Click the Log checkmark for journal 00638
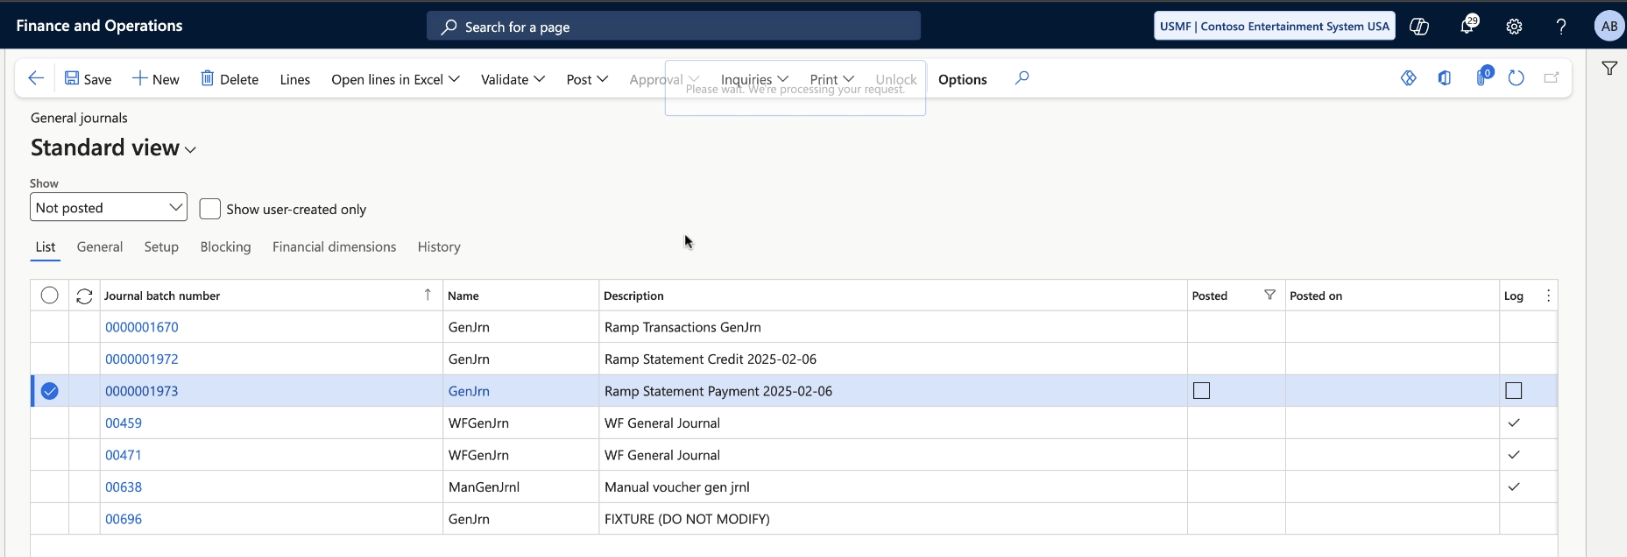This screenshot has height=557, width=1627. 1514,487
